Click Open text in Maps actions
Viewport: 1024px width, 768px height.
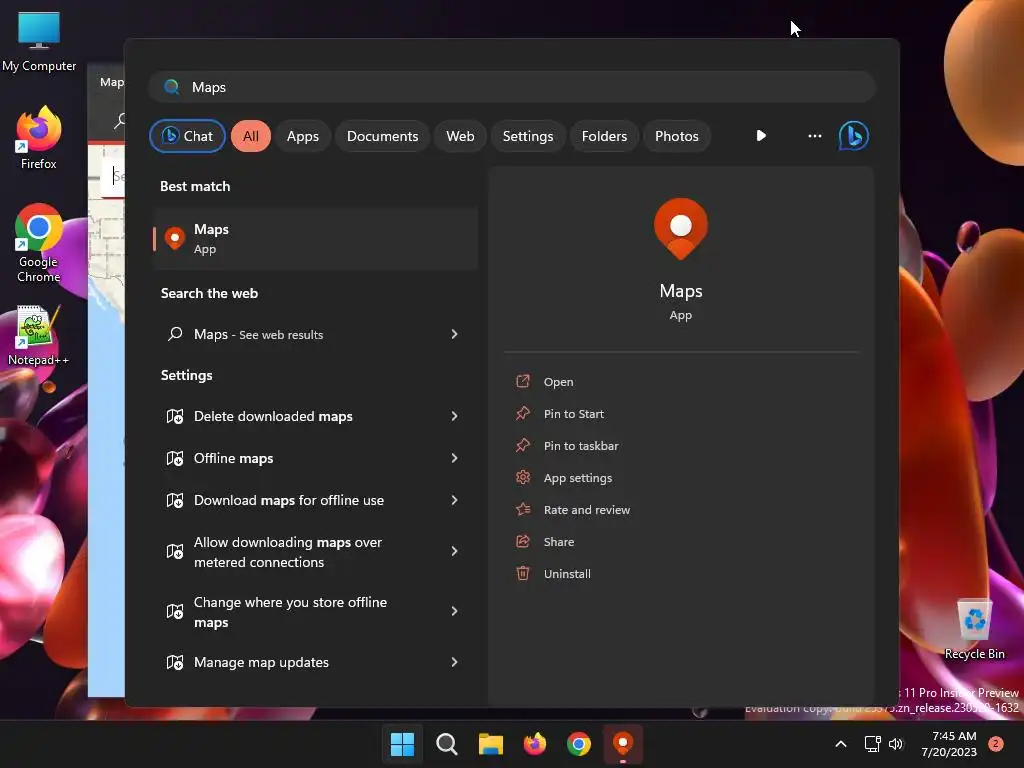click(558, 382)
